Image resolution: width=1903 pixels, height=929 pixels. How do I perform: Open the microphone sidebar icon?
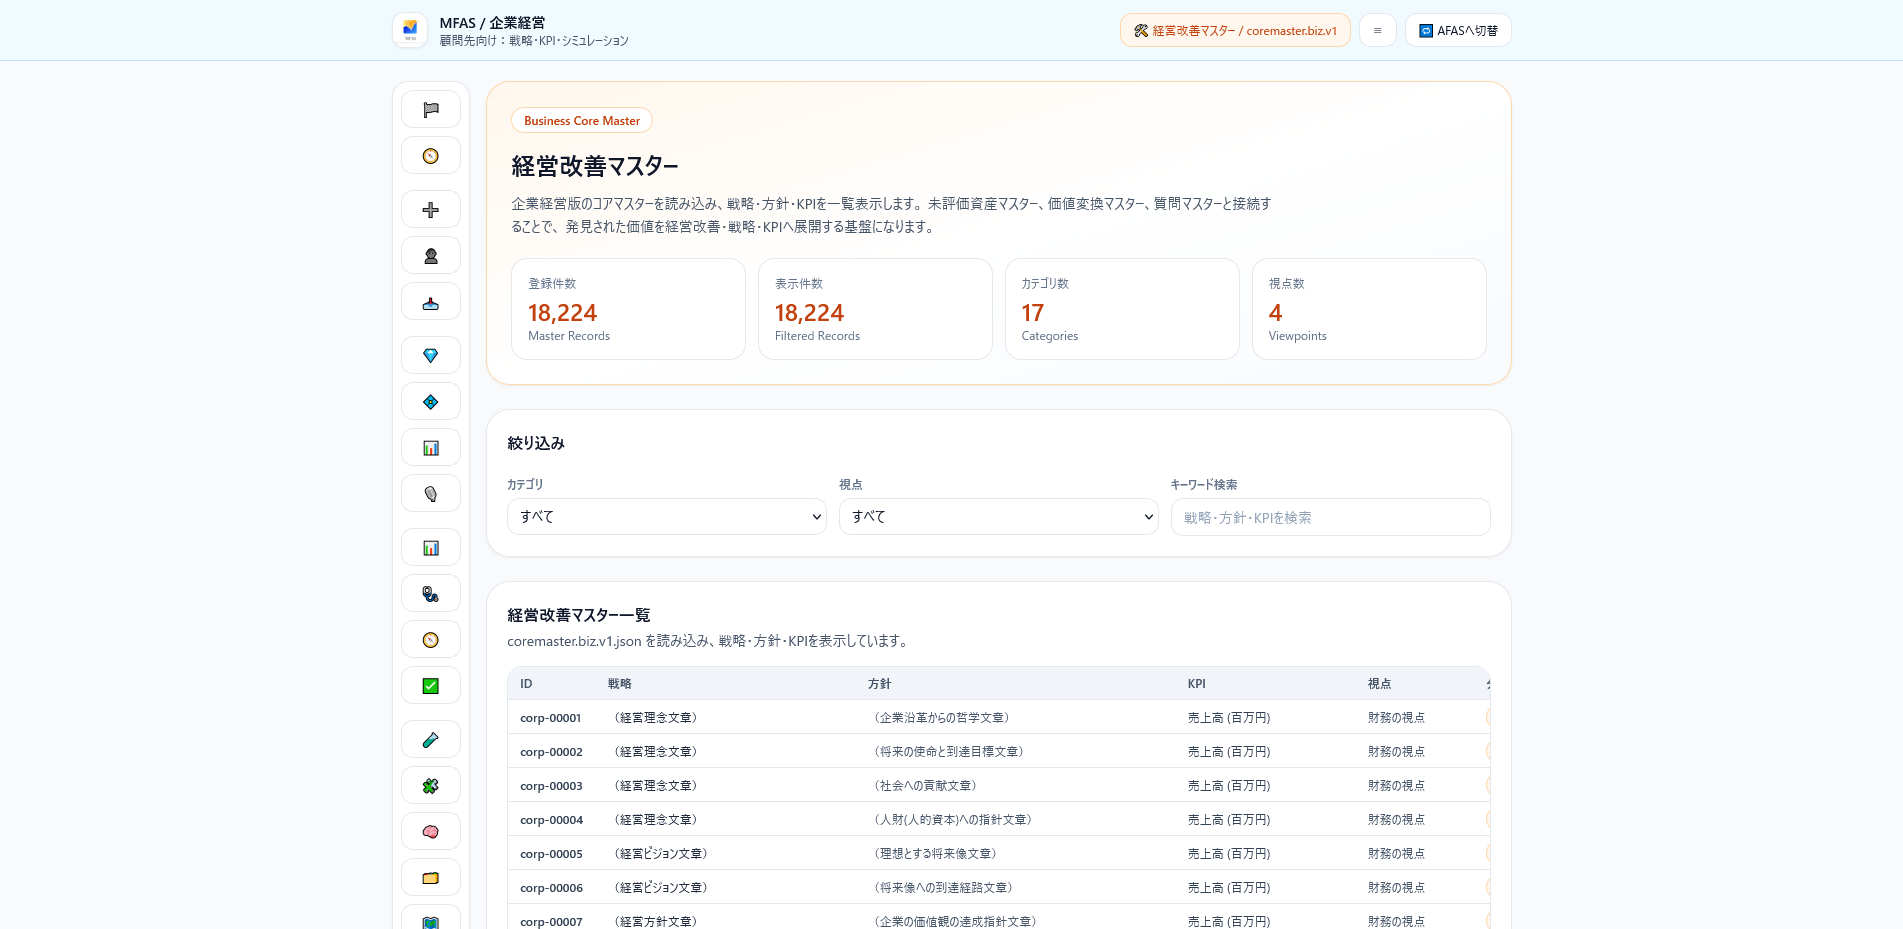[431, 493]
